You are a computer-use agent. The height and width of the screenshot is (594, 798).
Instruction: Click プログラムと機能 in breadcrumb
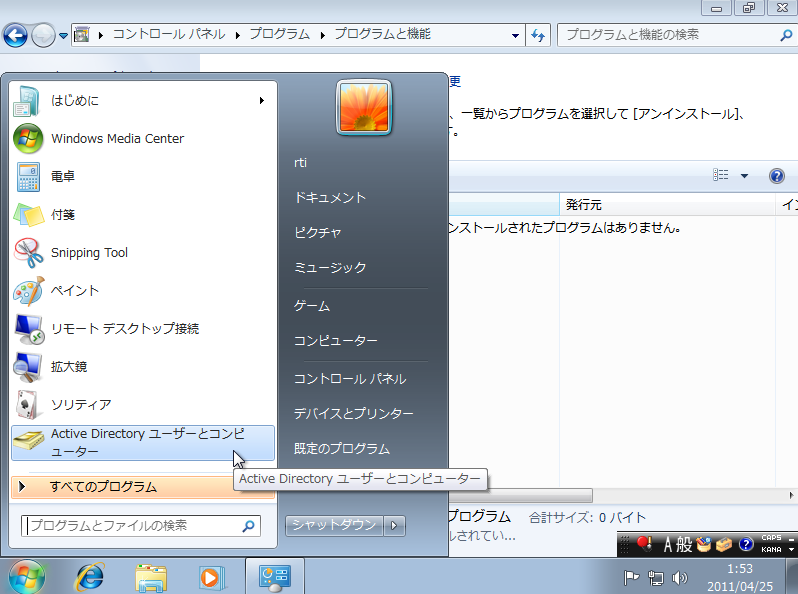(383, 34)
